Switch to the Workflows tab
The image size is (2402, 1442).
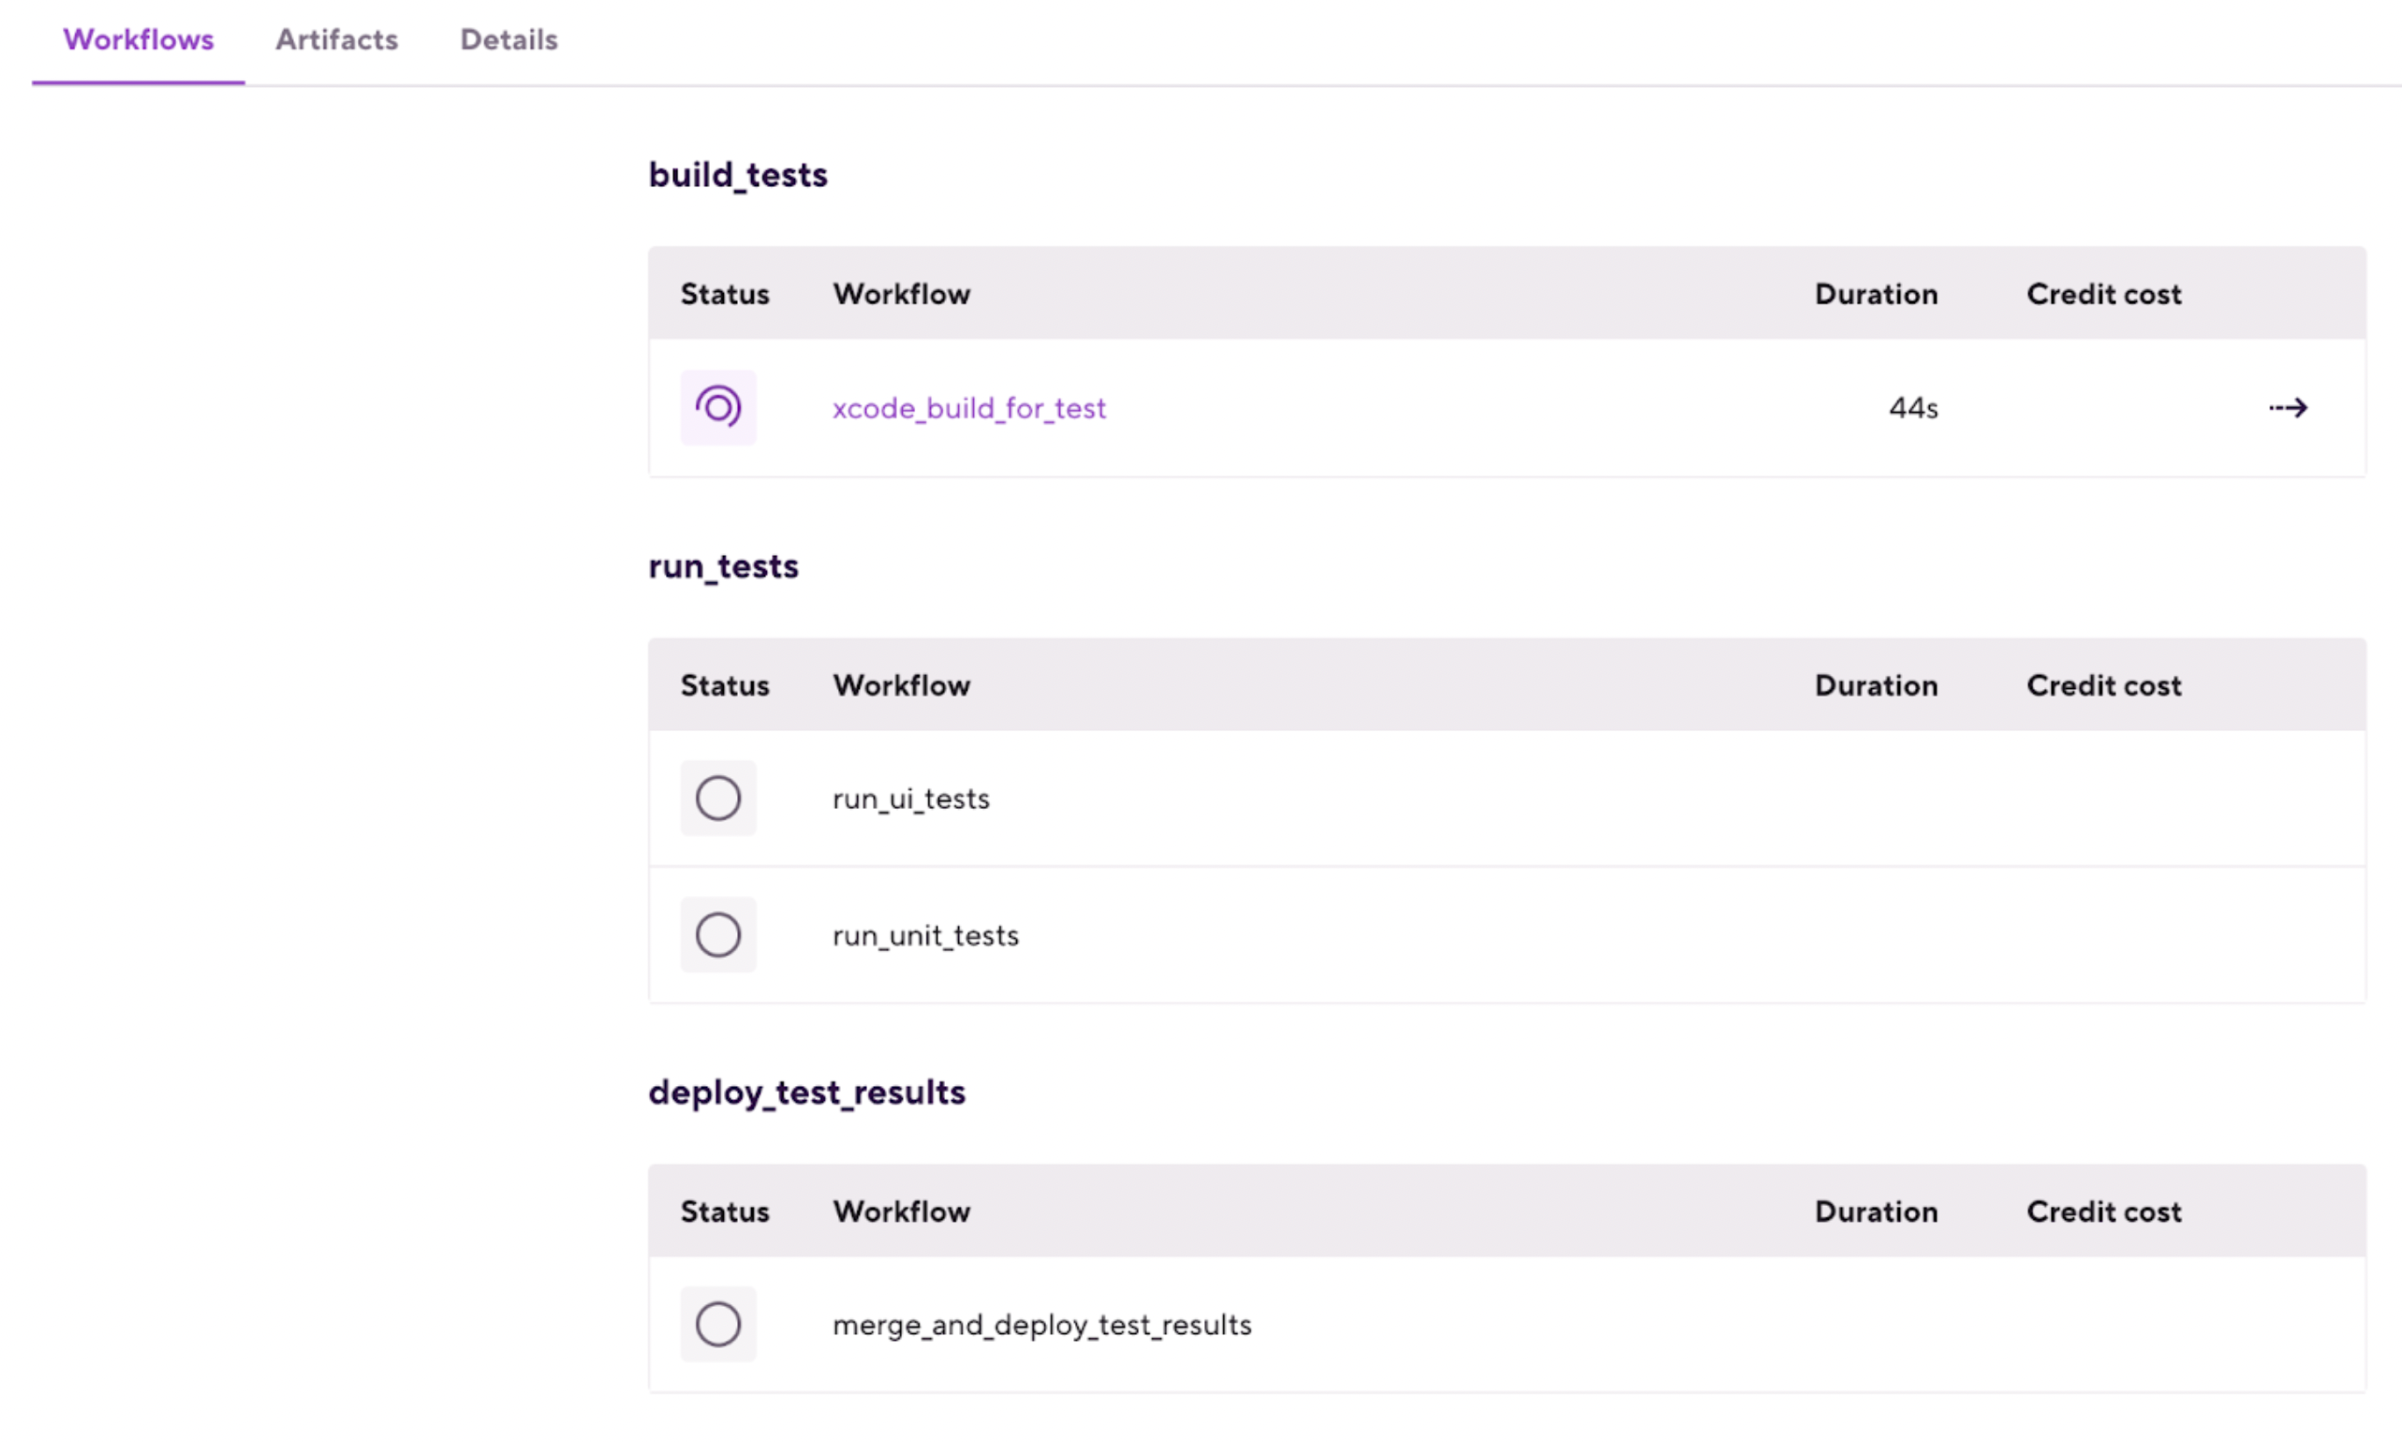pyautogui.click(x=138, y=40)
